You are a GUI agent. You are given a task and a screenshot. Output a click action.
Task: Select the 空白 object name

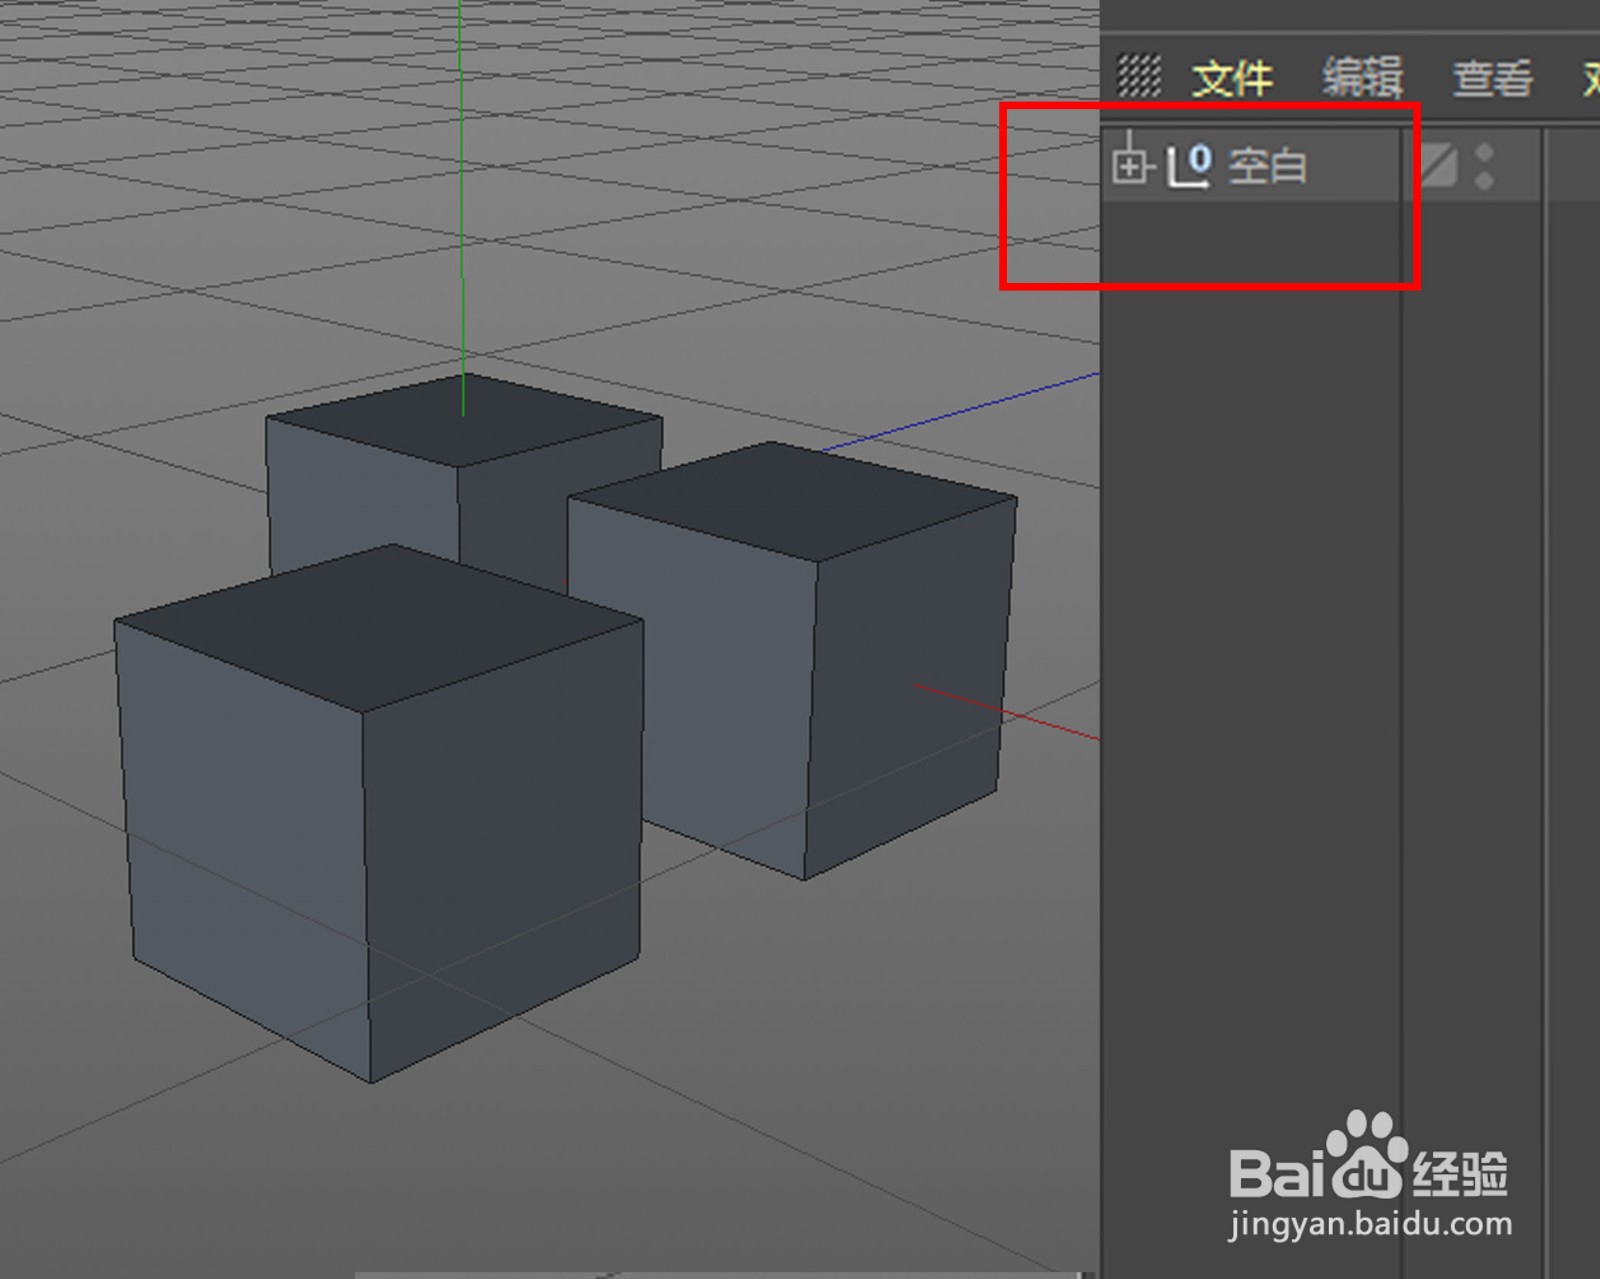[1267, 166]
